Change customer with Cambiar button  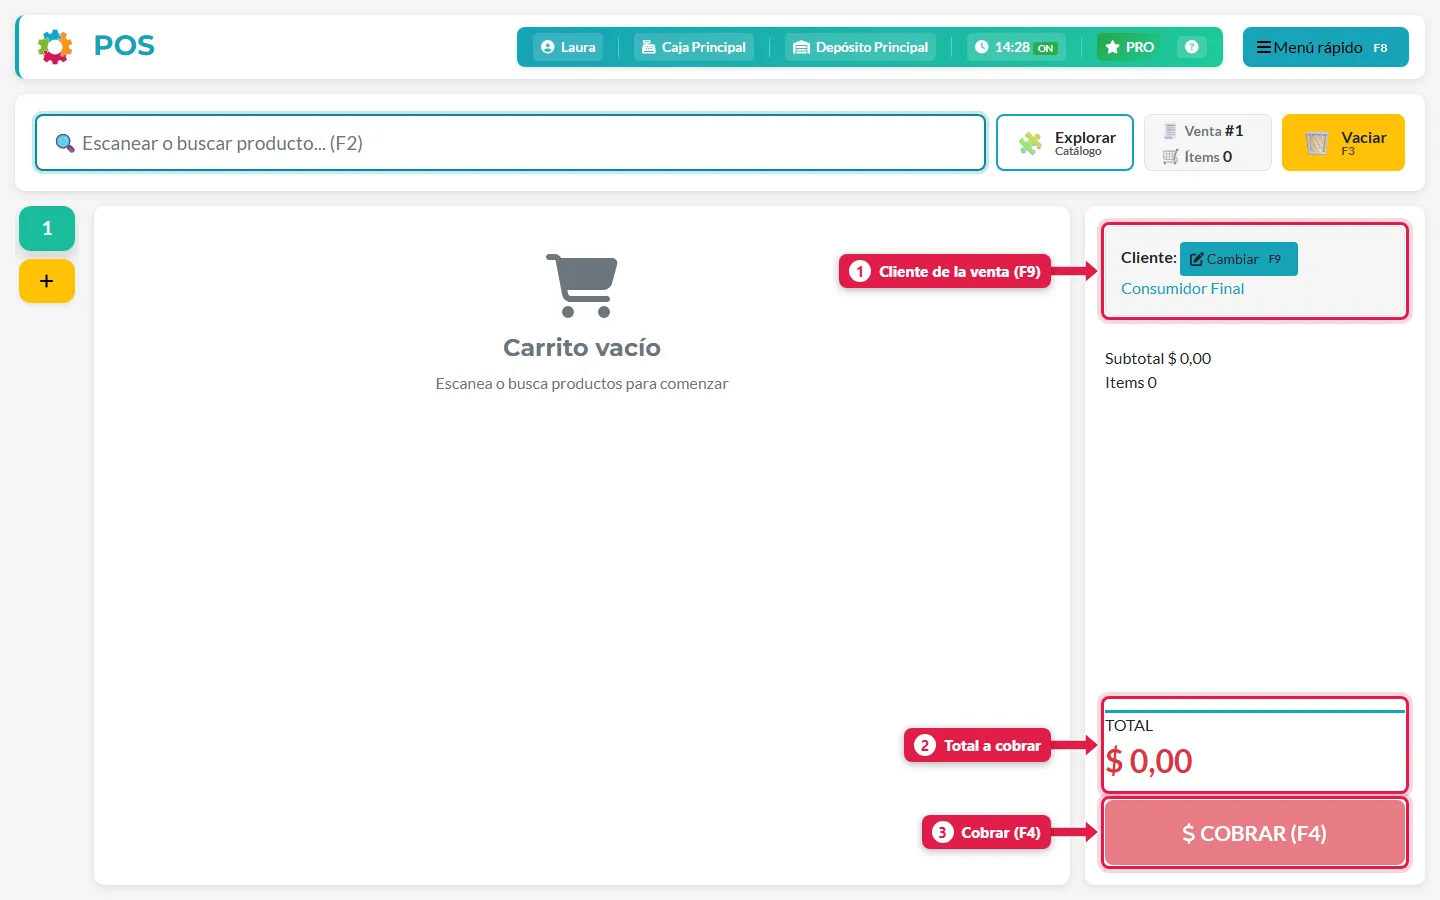[x=1238, y=259]
